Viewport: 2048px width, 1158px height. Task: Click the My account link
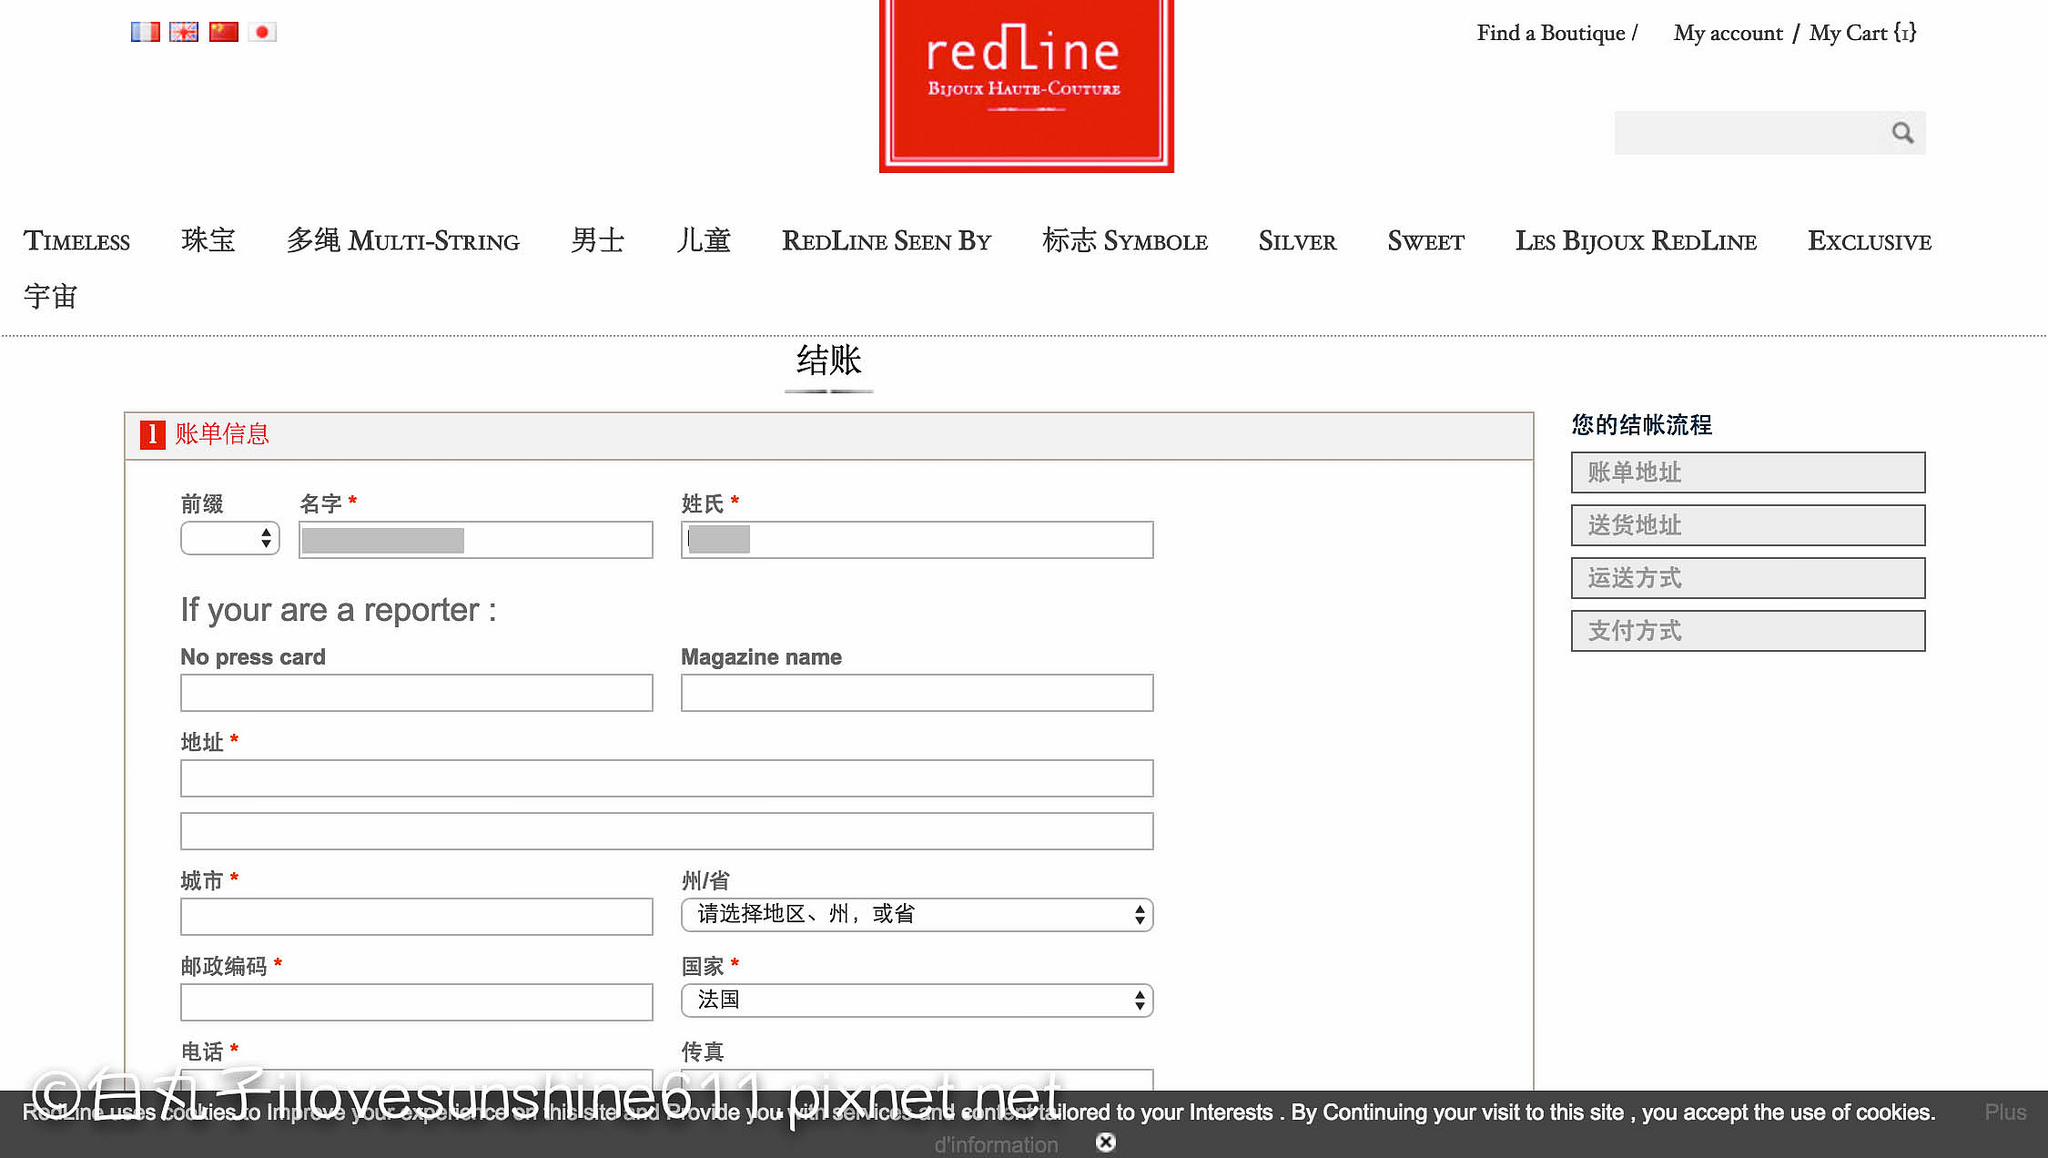click(1728, 33)
